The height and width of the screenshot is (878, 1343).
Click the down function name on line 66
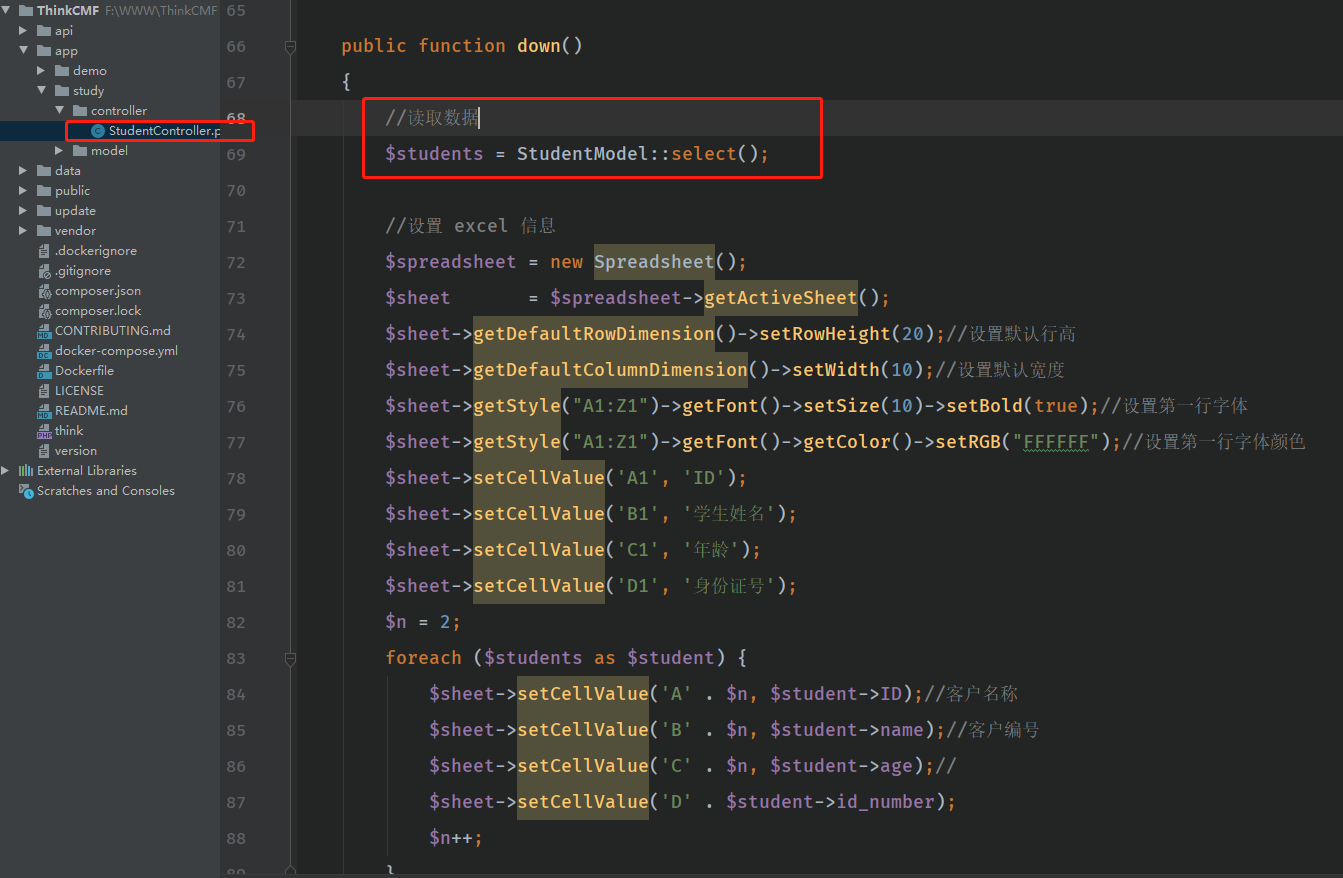pos(539,46)
